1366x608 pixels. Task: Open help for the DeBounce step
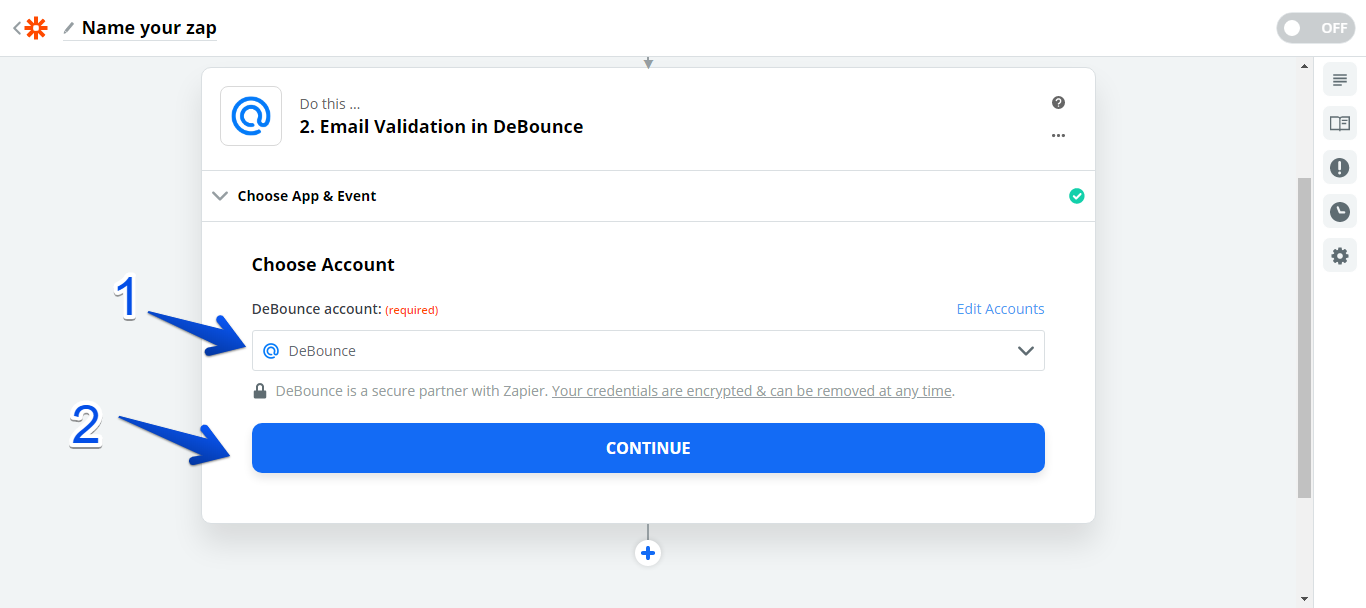pyautogui.click(x=1058, y=103)
